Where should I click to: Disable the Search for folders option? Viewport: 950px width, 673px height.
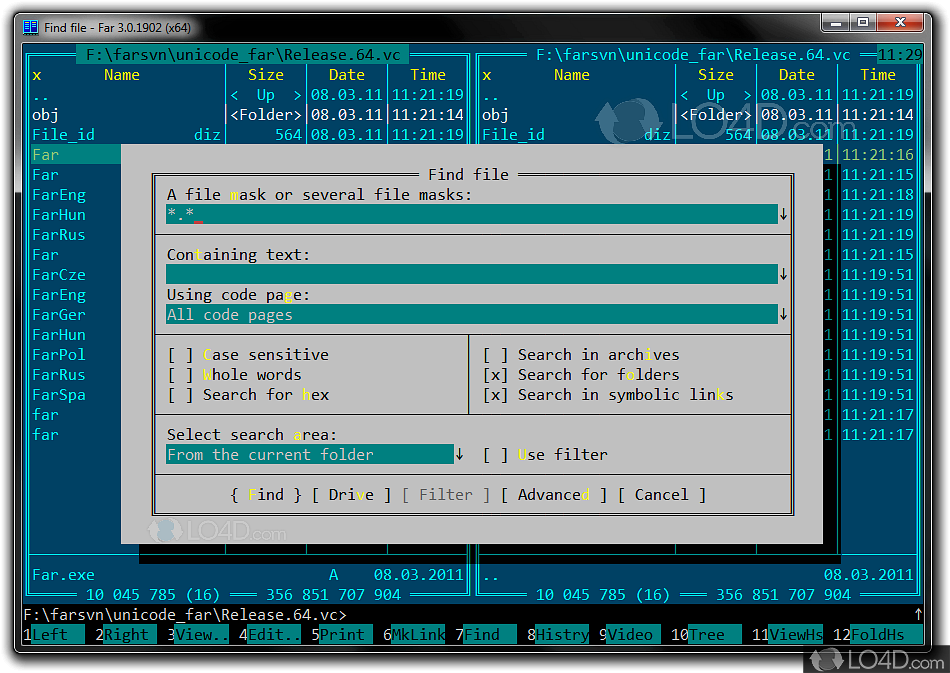click(x=495, y=374)
